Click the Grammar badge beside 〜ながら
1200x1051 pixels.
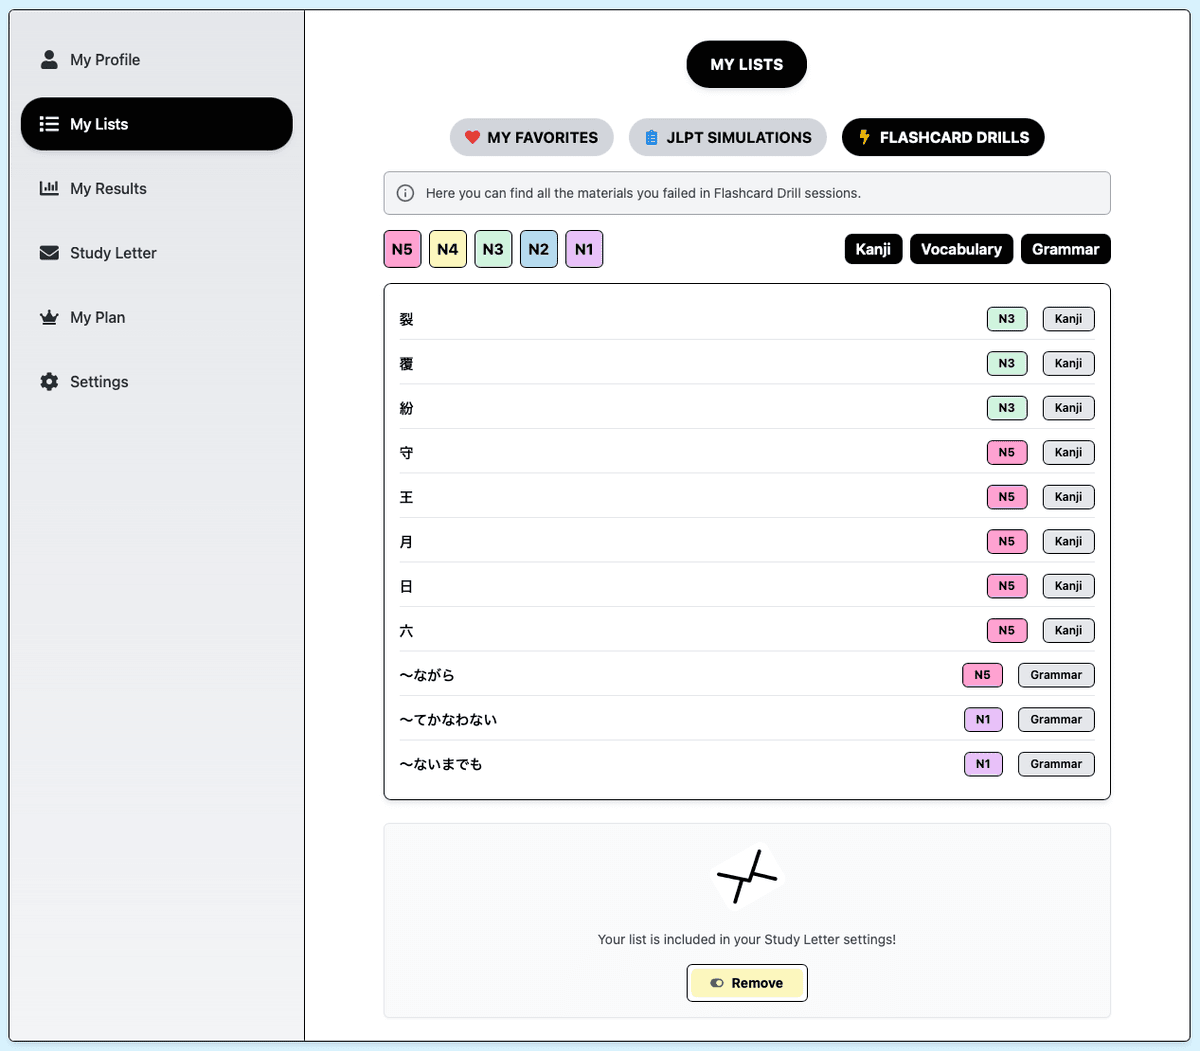(1056, 675)
